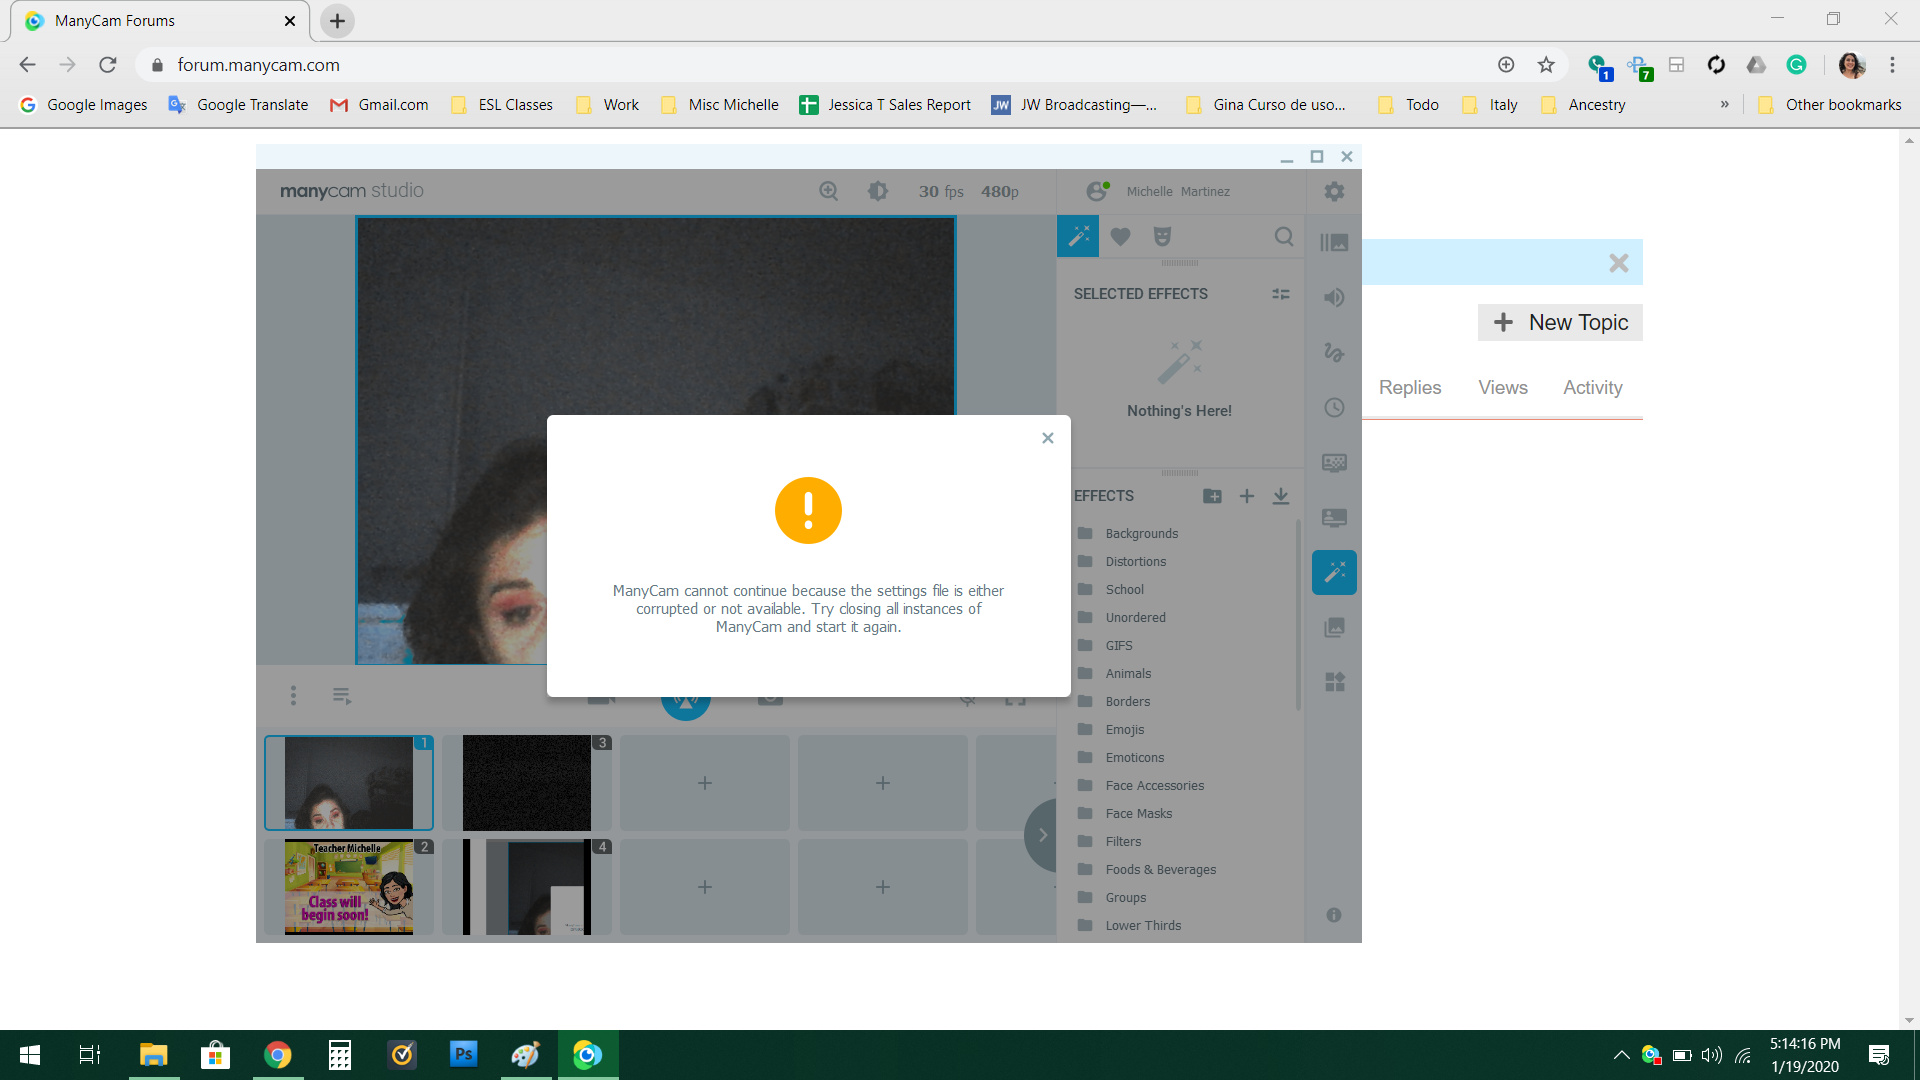Expand the Distortions folder
Image resolution: width=1920 pixels, height=1080 pixels.
[1122, 561]
